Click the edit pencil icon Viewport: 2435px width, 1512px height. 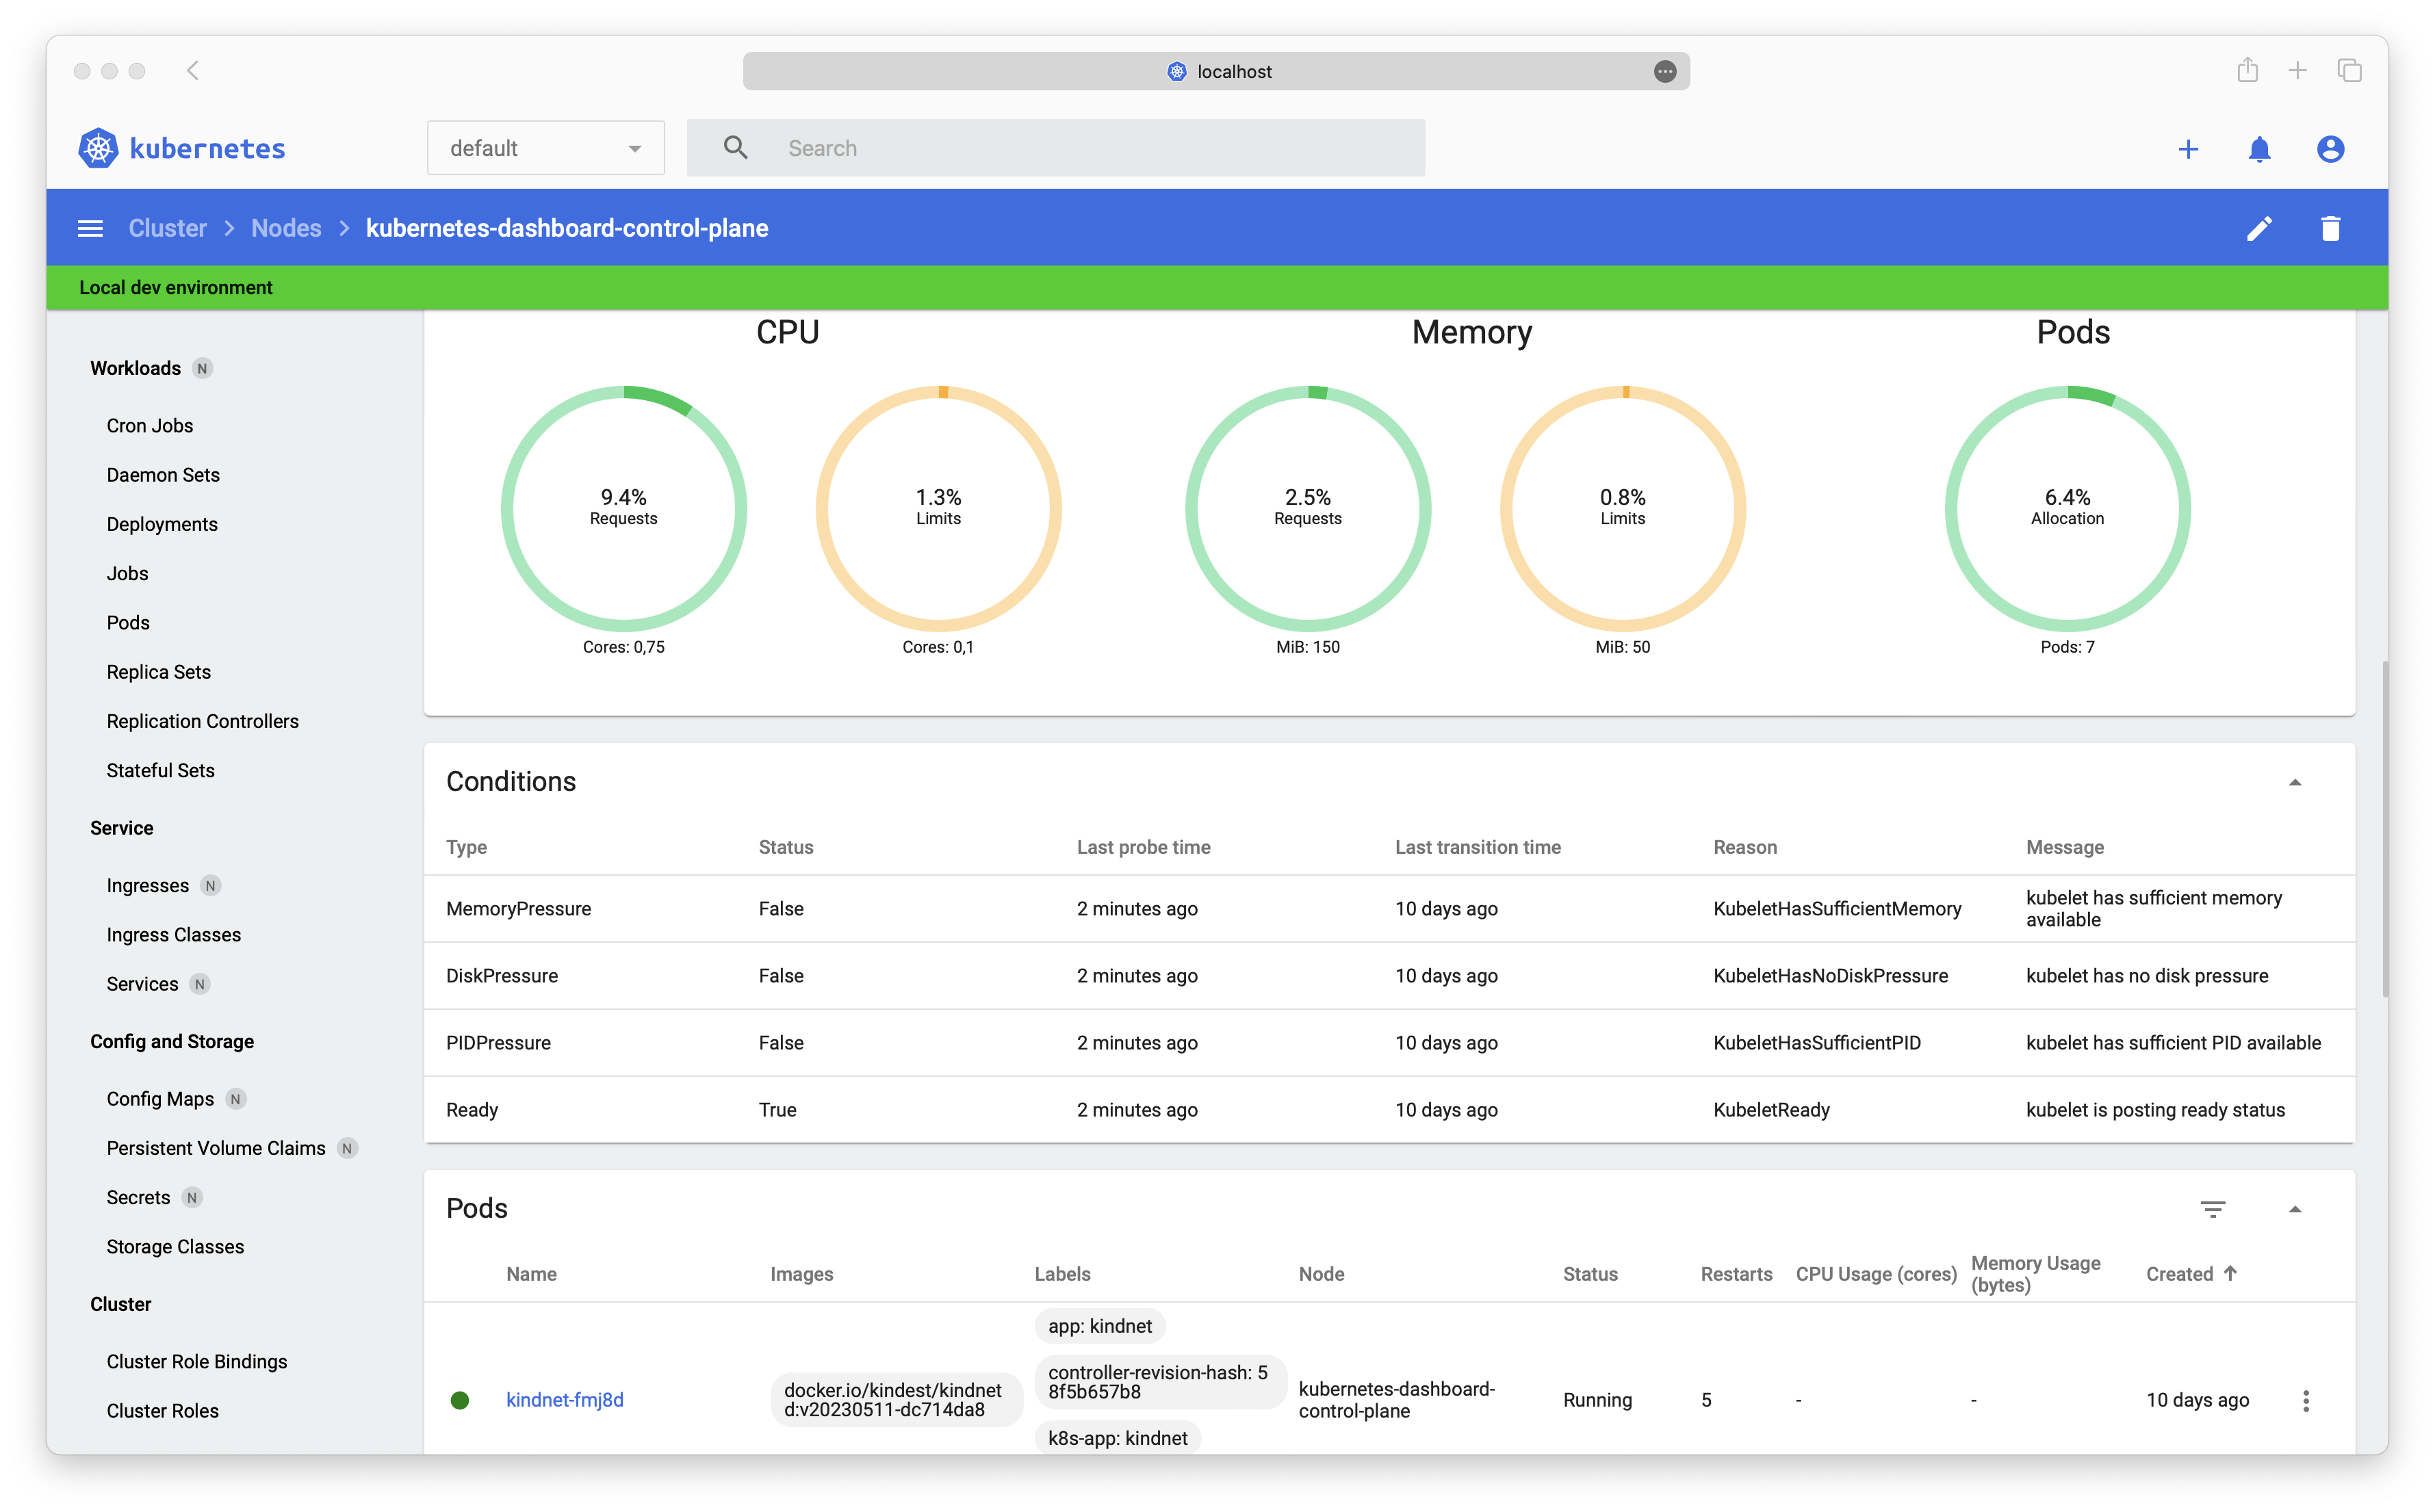coord(2259,229)
